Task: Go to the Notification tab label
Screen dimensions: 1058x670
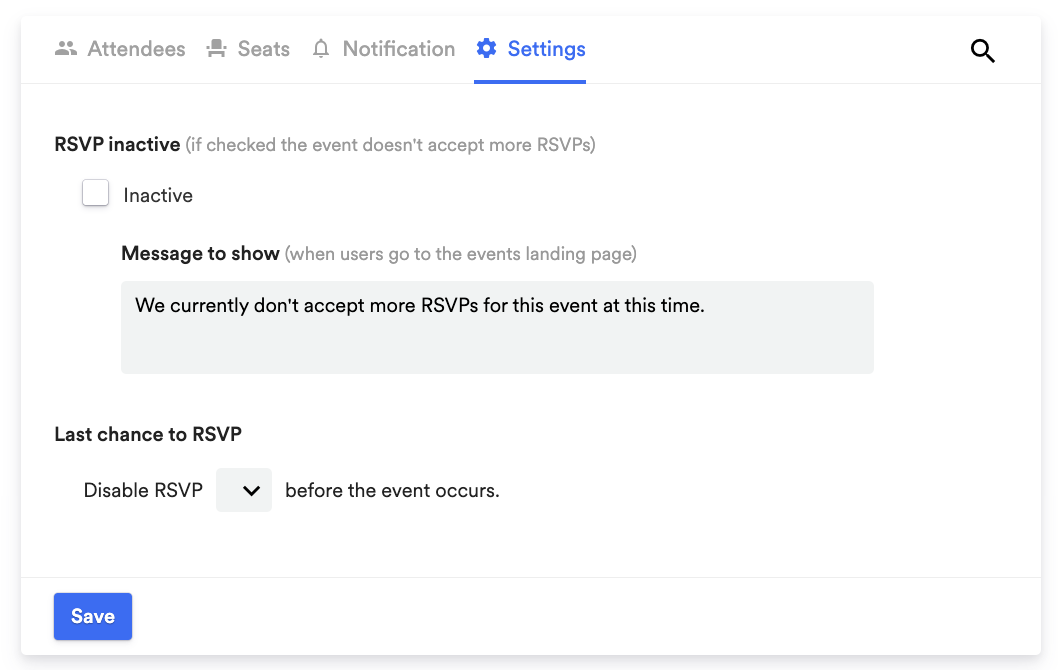Action: pyautogui.click(x=398, y=49)
